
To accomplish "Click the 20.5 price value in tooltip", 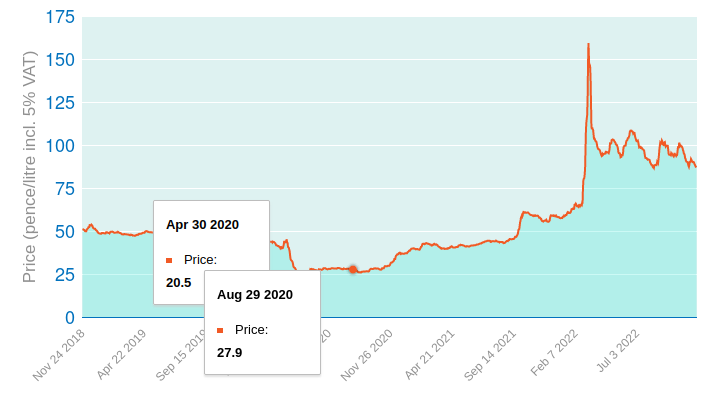I will [179, 282].
